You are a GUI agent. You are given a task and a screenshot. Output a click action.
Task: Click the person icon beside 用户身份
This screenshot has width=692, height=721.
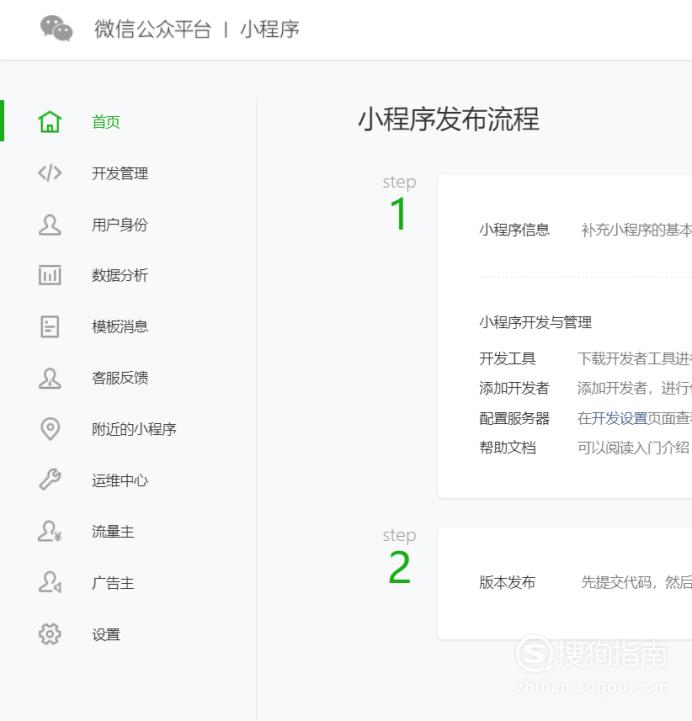point(50,225)
